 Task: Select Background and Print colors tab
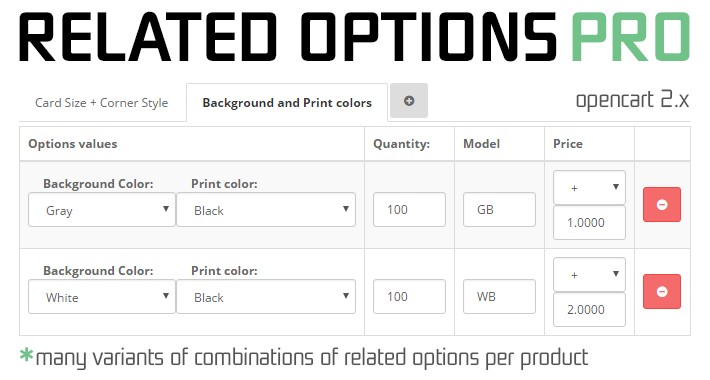[x=287, y=103]
